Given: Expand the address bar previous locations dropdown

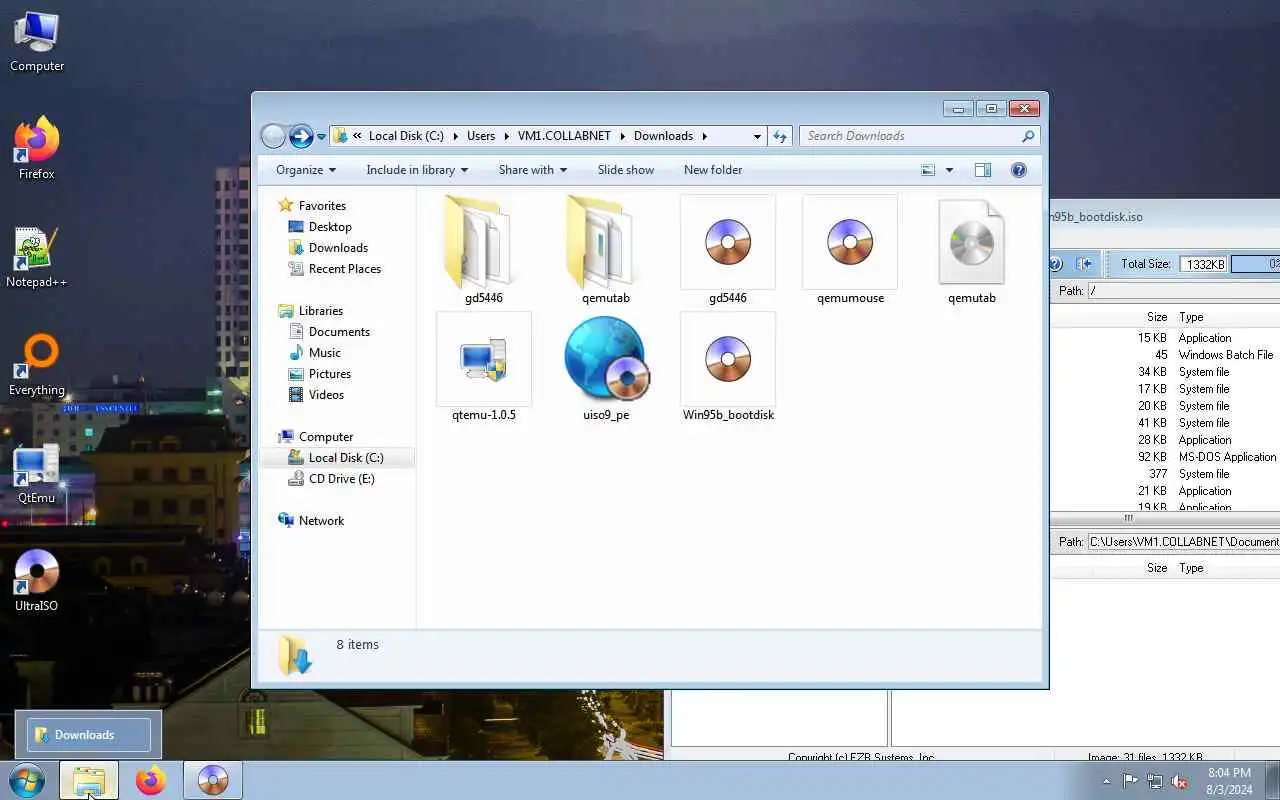Looking at the screenshot, I should click(757, 136).
